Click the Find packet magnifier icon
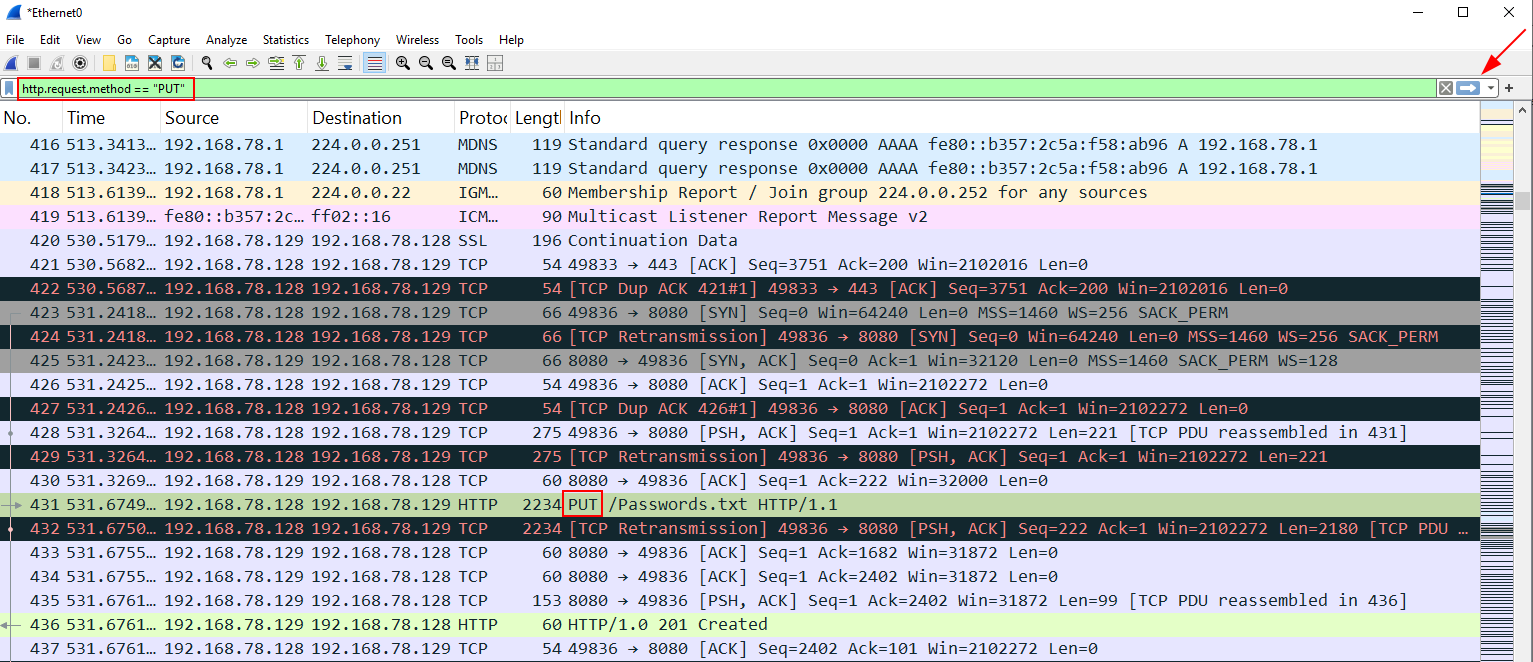The height and width of the screenshot is (662, 1533). pos(206,63)
